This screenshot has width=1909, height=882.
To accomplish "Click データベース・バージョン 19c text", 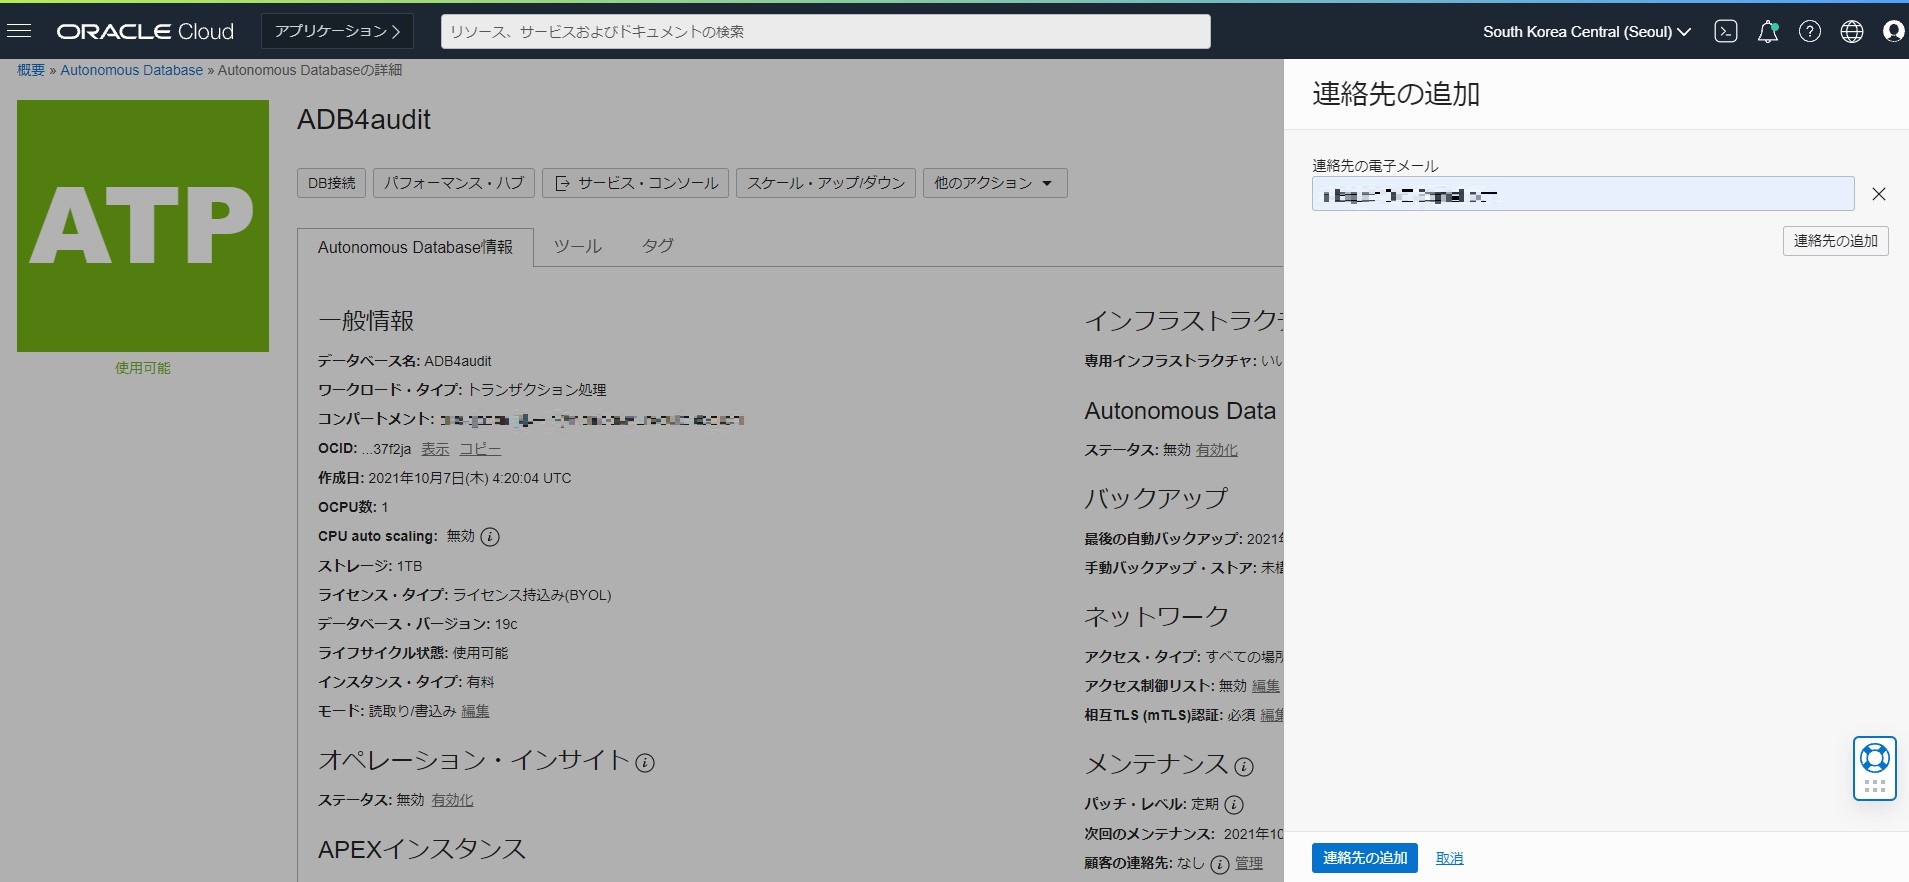I will click(506, 624).
